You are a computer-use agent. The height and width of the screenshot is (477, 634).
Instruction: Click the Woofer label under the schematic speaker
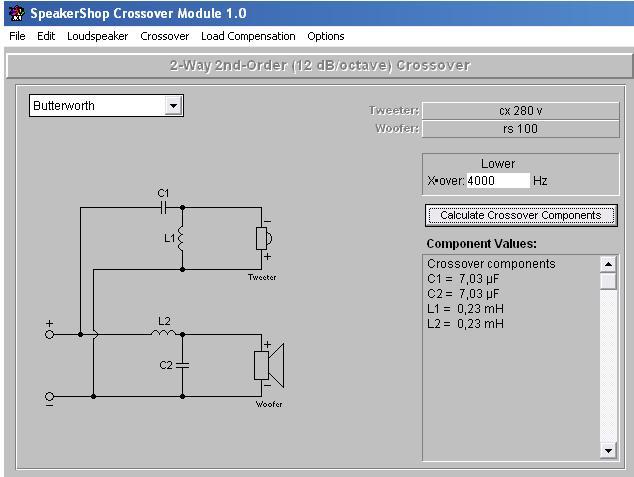click(269, 404)
